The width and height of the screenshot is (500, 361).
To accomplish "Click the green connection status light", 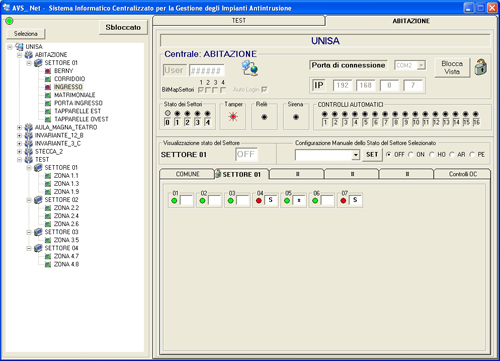I will coord(9,21).
